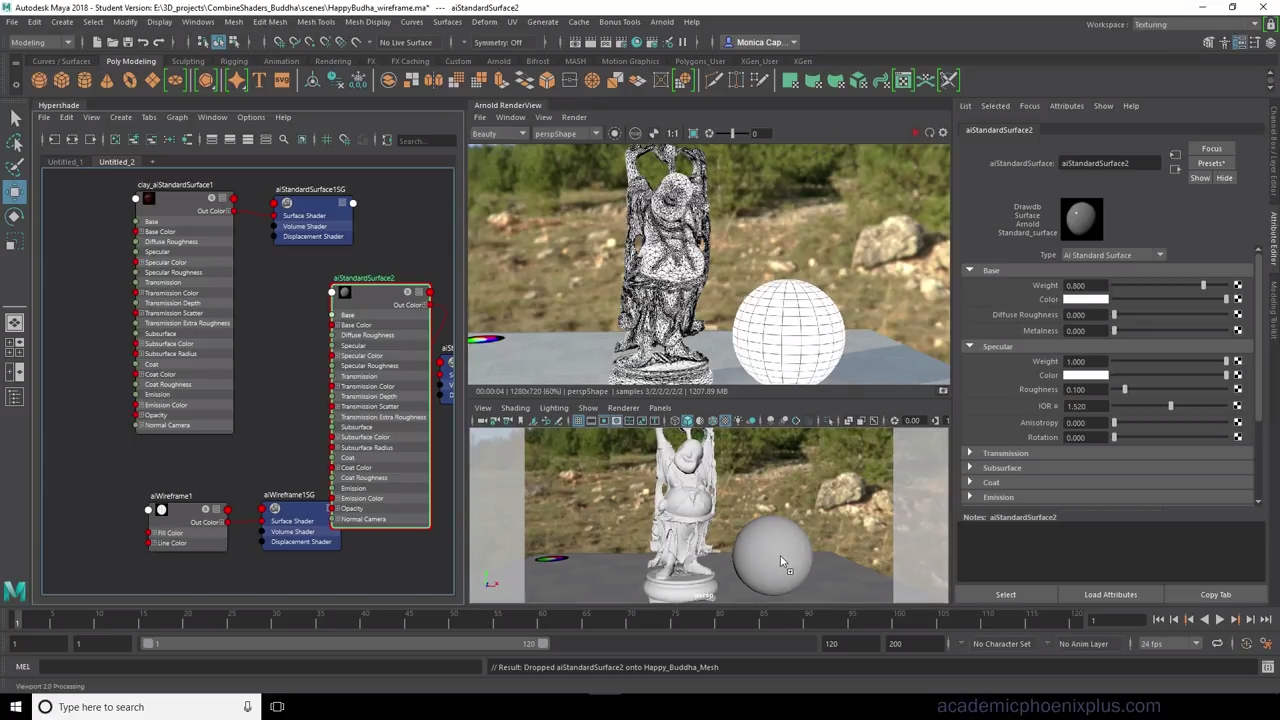The height and width of the screenshot is (720, 1280).
Task: Toggle the Base Weight map connection checker
Action: (x=1237, y=286)
